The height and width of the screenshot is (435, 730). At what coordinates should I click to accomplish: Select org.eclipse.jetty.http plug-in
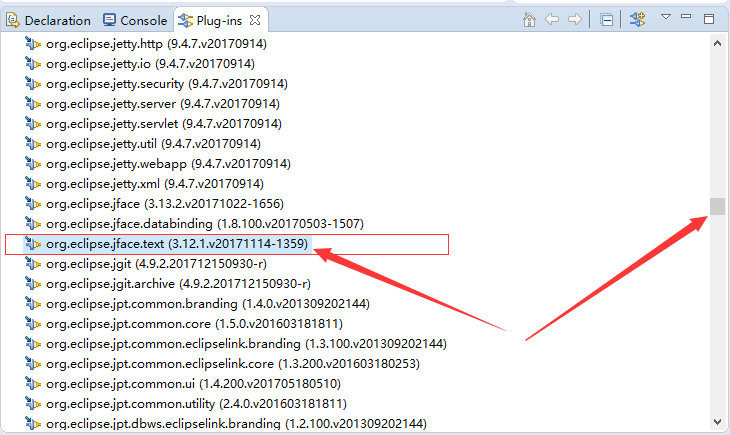[x=156, y=44]
